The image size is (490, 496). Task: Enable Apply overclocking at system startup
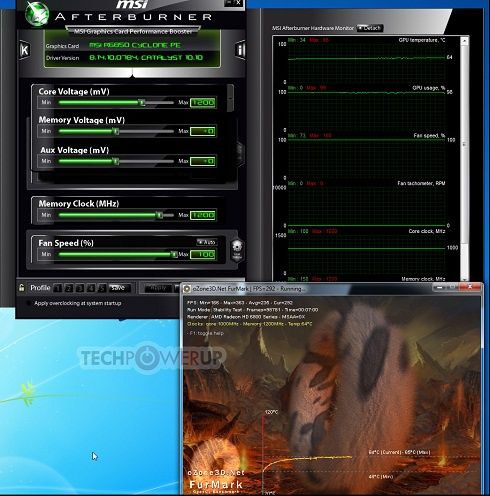29,303
